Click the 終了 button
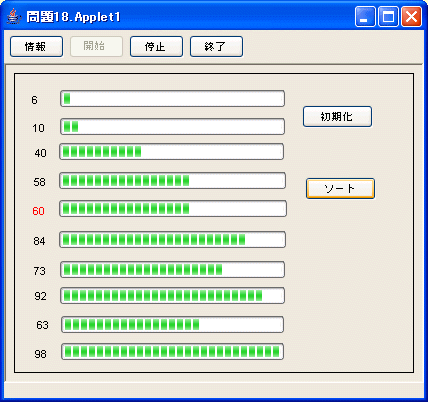Image resolution: width=428 pixels, height=402 pixels. point(216,47)
